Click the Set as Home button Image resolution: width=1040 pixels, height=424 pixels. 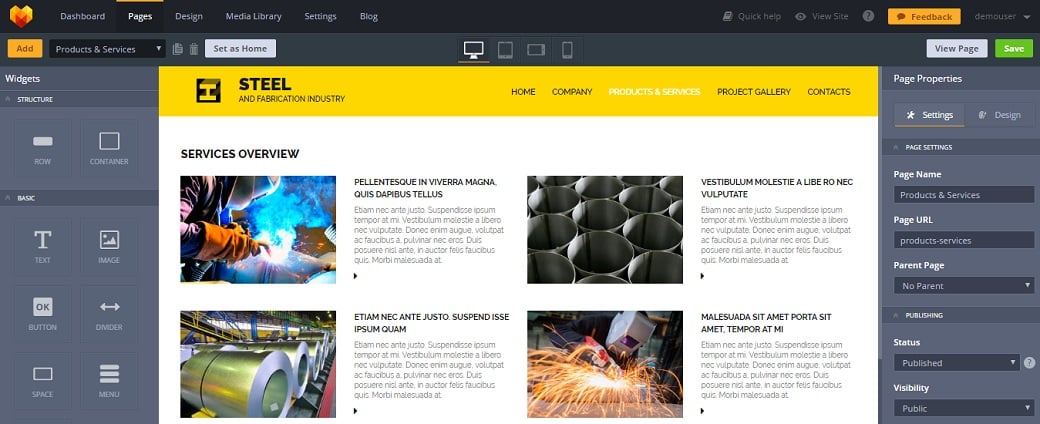[x=240, y=48]
